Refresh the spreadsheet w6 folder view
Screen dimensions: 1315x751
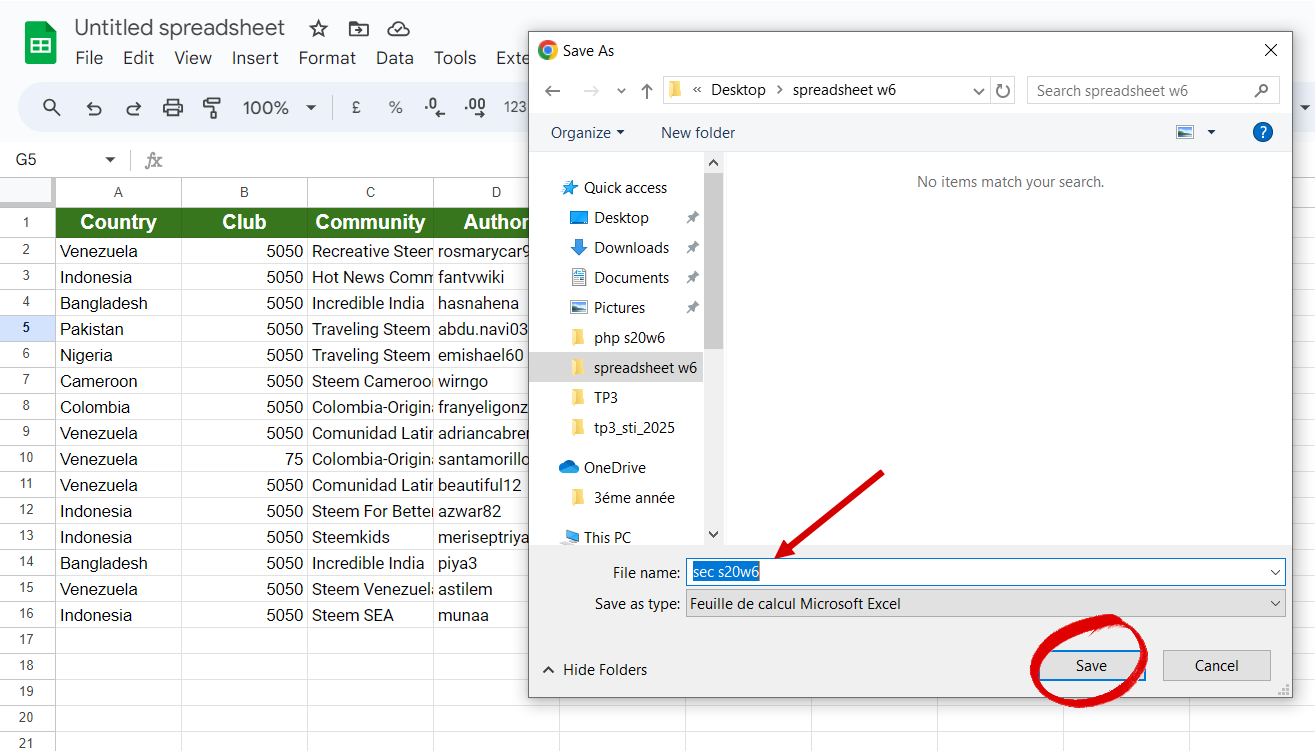point(1003,90)
